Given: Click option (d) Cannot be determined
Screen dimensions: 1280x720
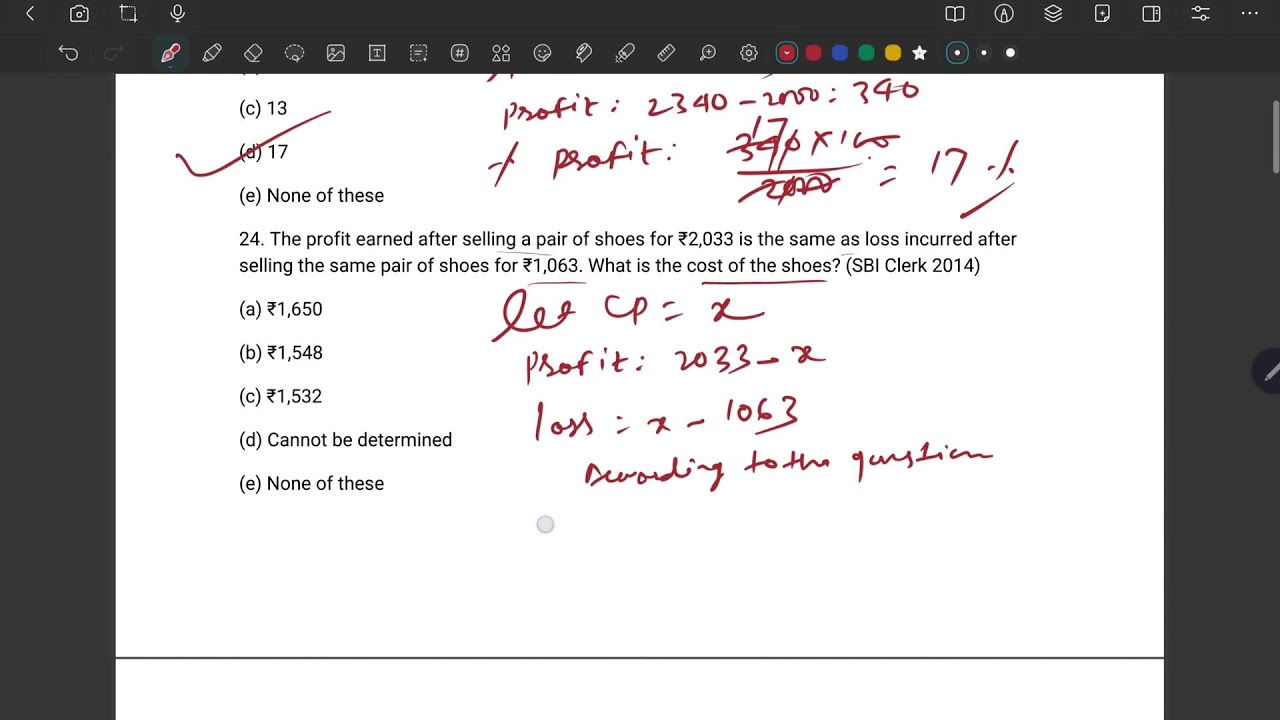Looking at the screenshot, I should pos(346,440).
